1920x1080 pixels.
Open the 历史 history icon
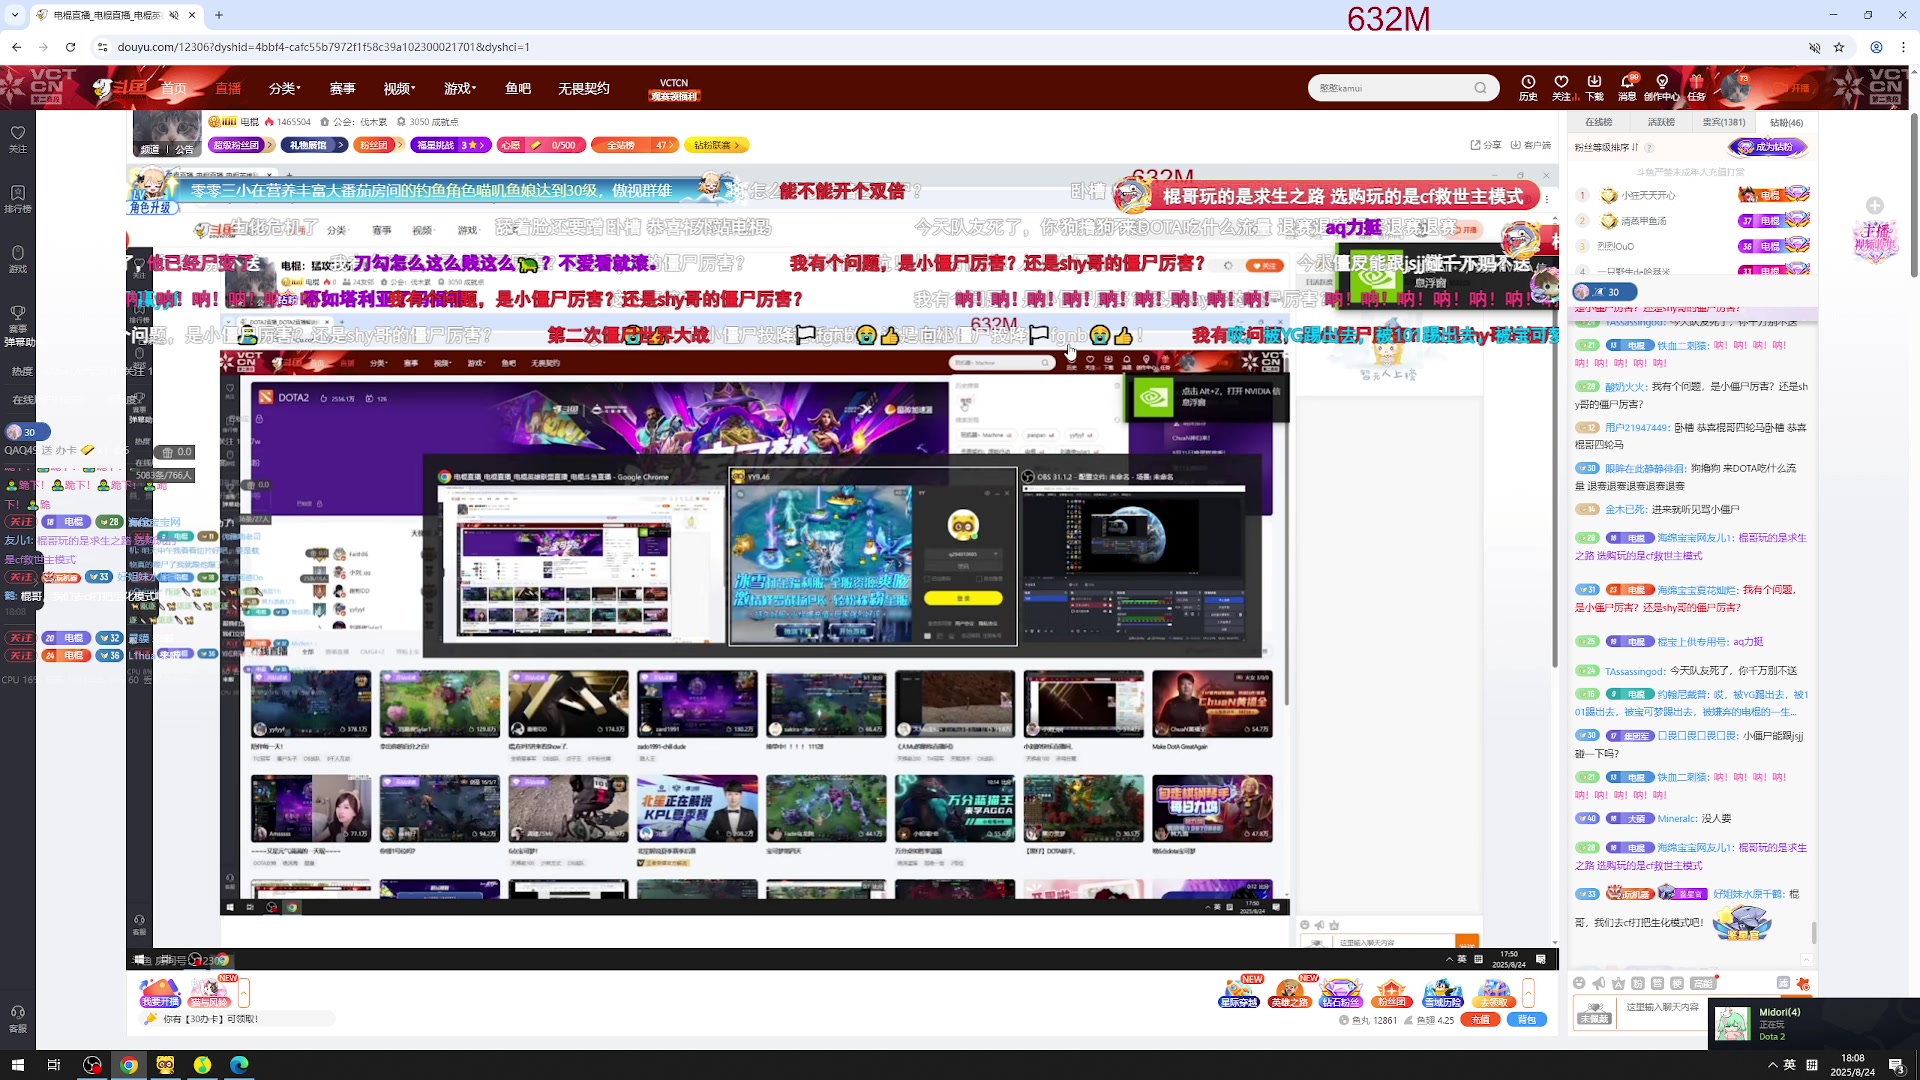(1528, 87)
